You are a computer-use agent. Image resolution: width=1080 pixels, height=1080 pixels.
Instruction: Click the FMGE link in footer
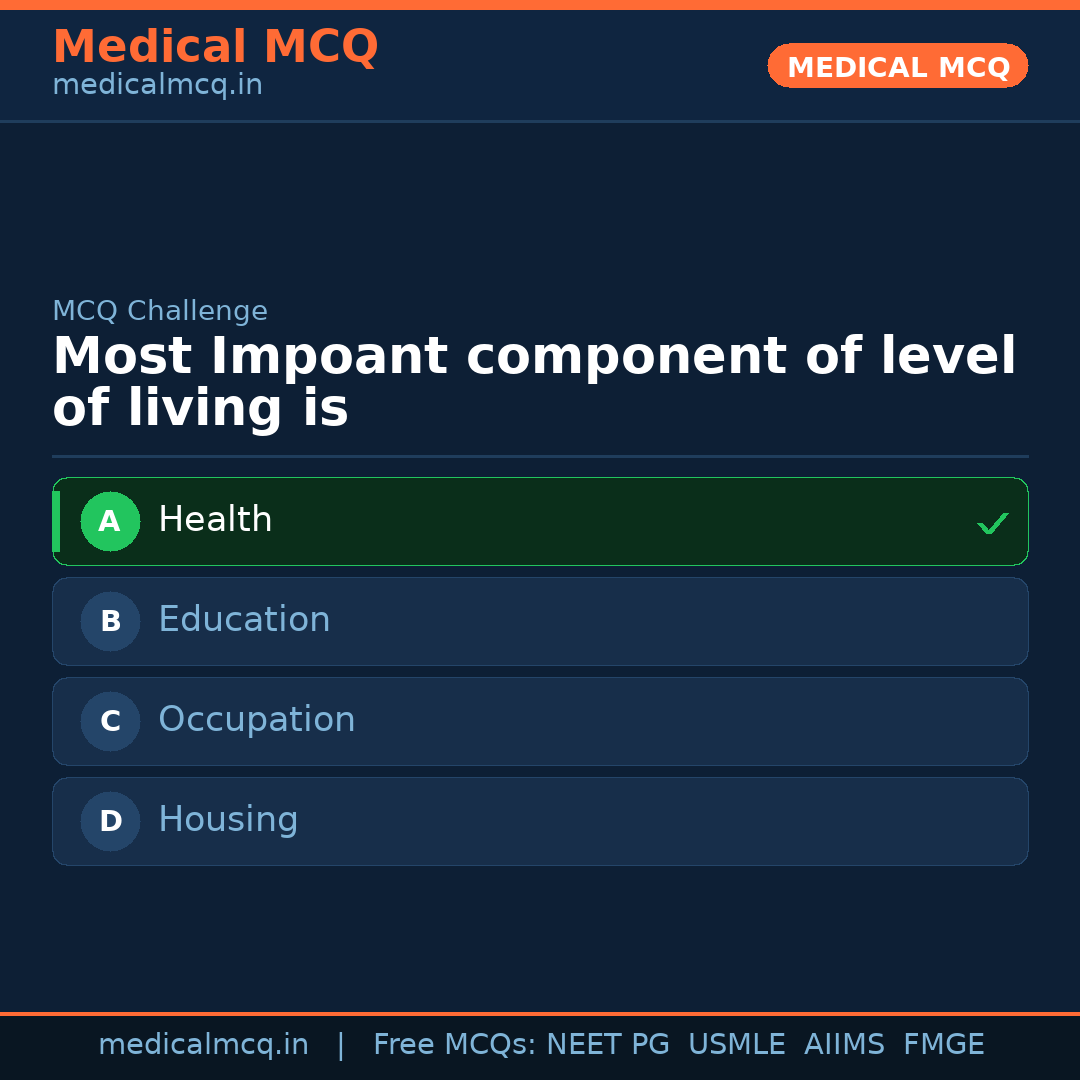[x=943, y=1044]
